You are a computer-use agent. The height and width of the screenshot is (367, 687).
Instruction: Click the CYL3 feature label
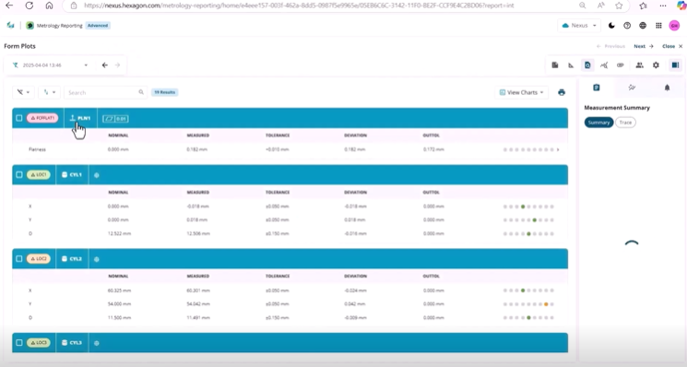tap(72, 343)
